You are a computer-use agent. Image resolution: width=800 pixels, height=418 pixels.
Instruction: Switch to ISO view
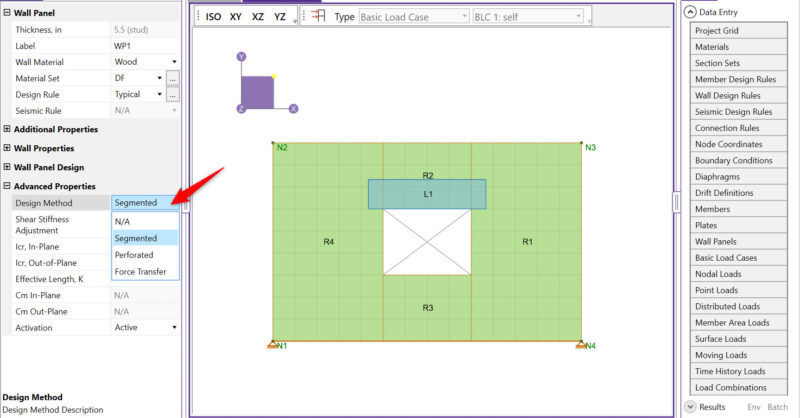click(x=213, y=17)
